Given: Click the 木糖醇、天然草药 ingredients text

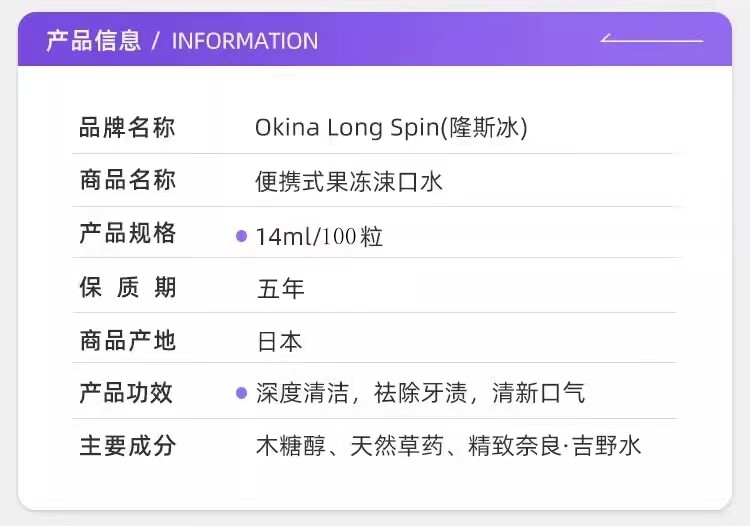Looking at the screenshot, I should click(x=342, y=446).
